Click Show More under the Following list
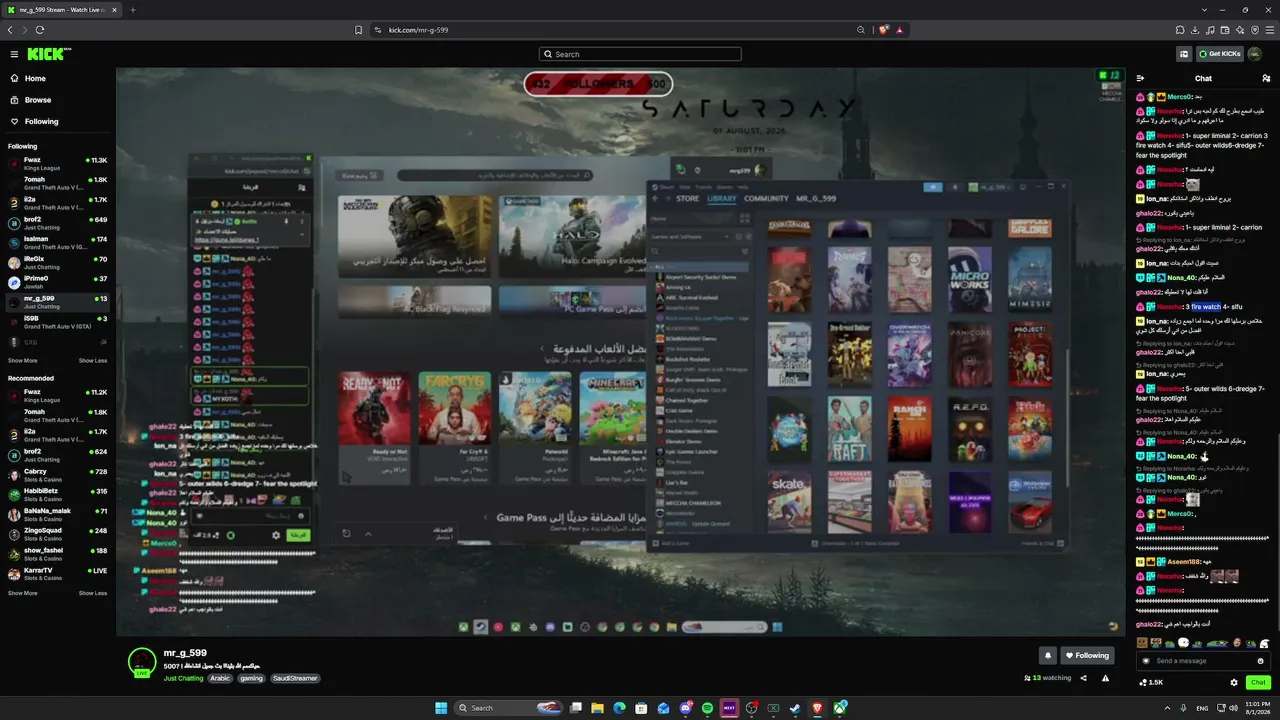1280x720 pixels. coord(23,360)
